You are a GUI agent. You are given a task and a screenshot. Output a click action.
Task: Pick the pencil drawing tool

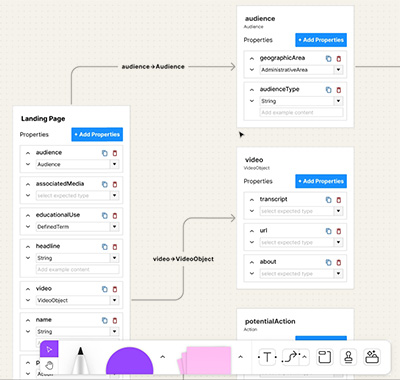(80, 360)
